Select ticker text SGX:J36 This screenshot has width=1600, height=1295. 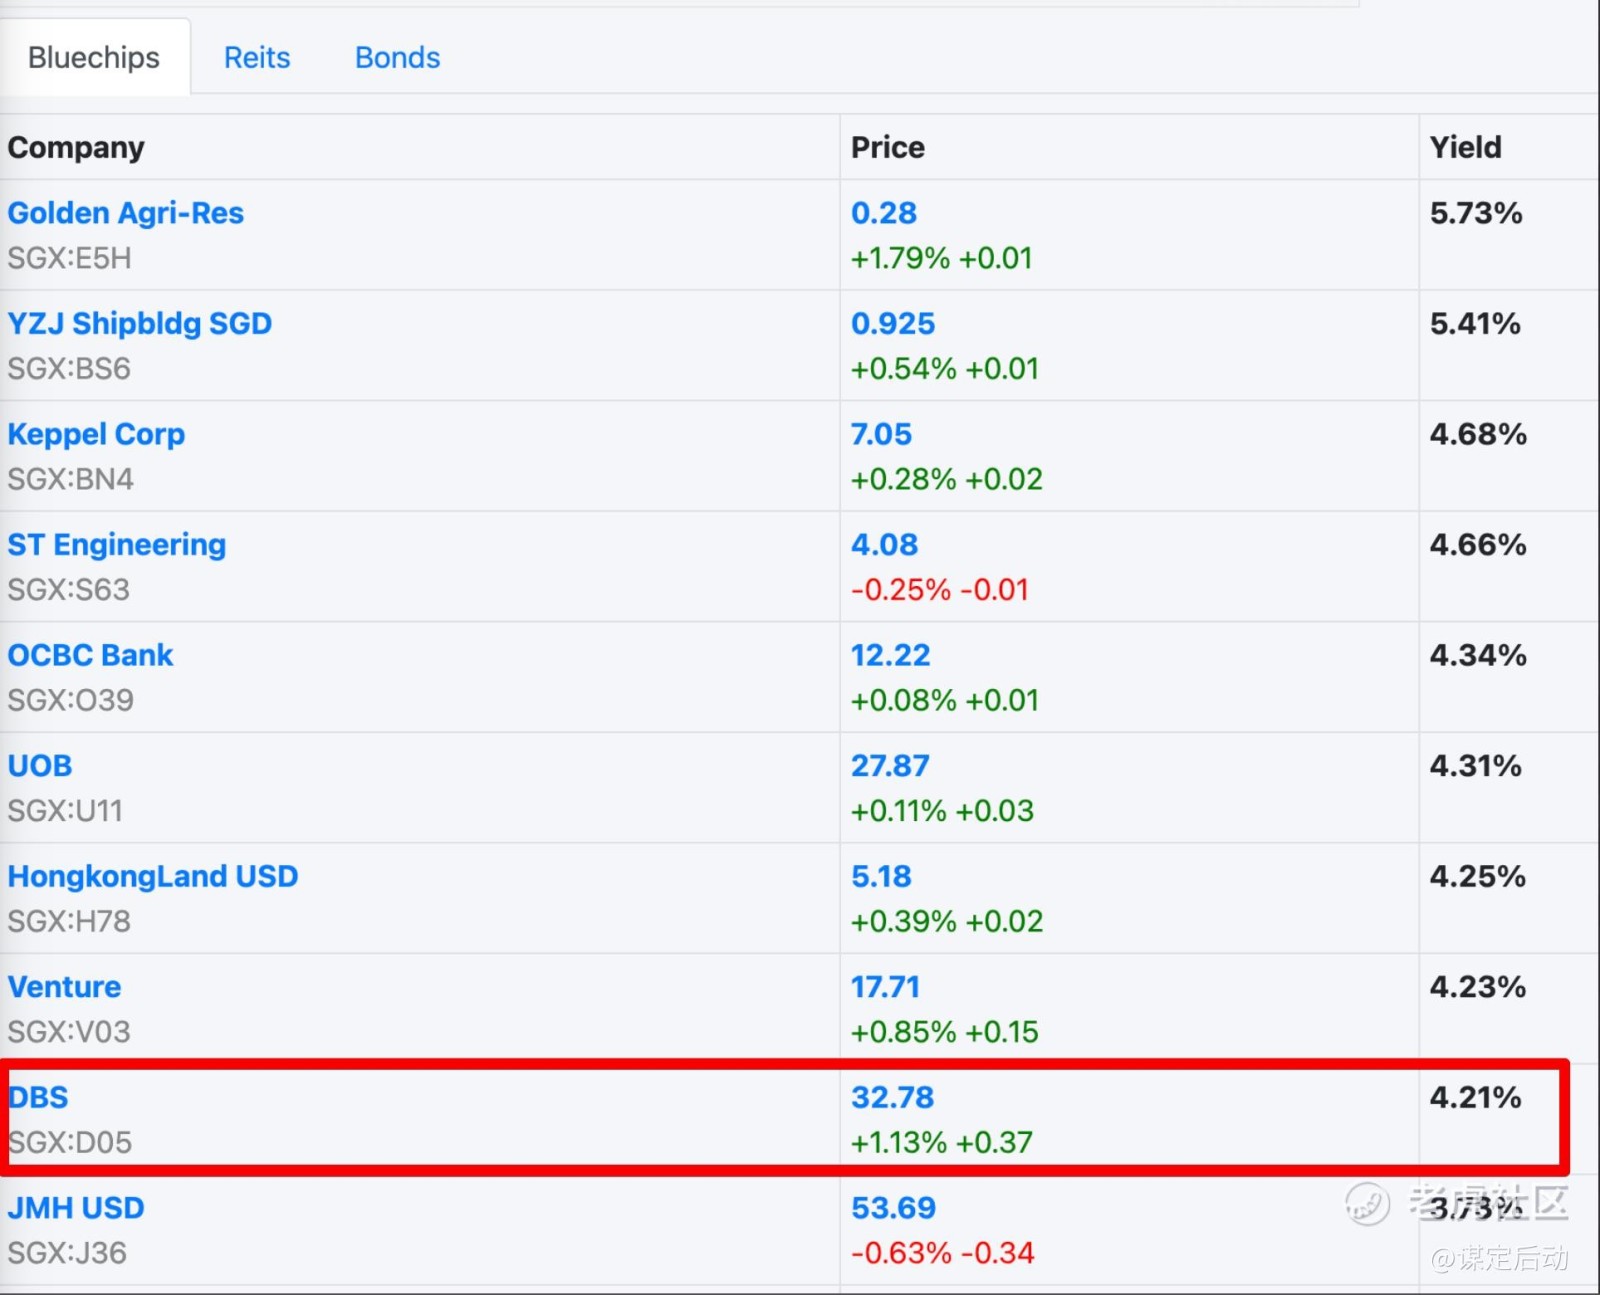click(x=67, y=1253)
